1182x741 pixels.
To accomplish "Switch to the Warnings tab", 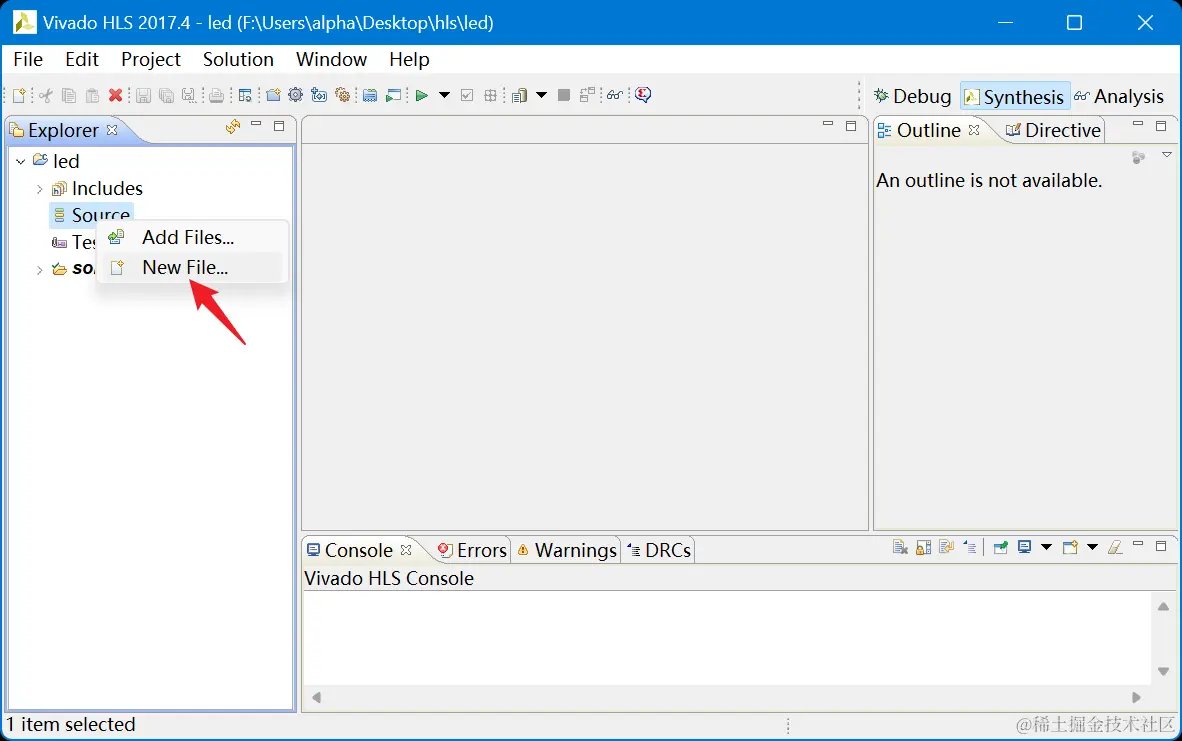I will 566,550.
